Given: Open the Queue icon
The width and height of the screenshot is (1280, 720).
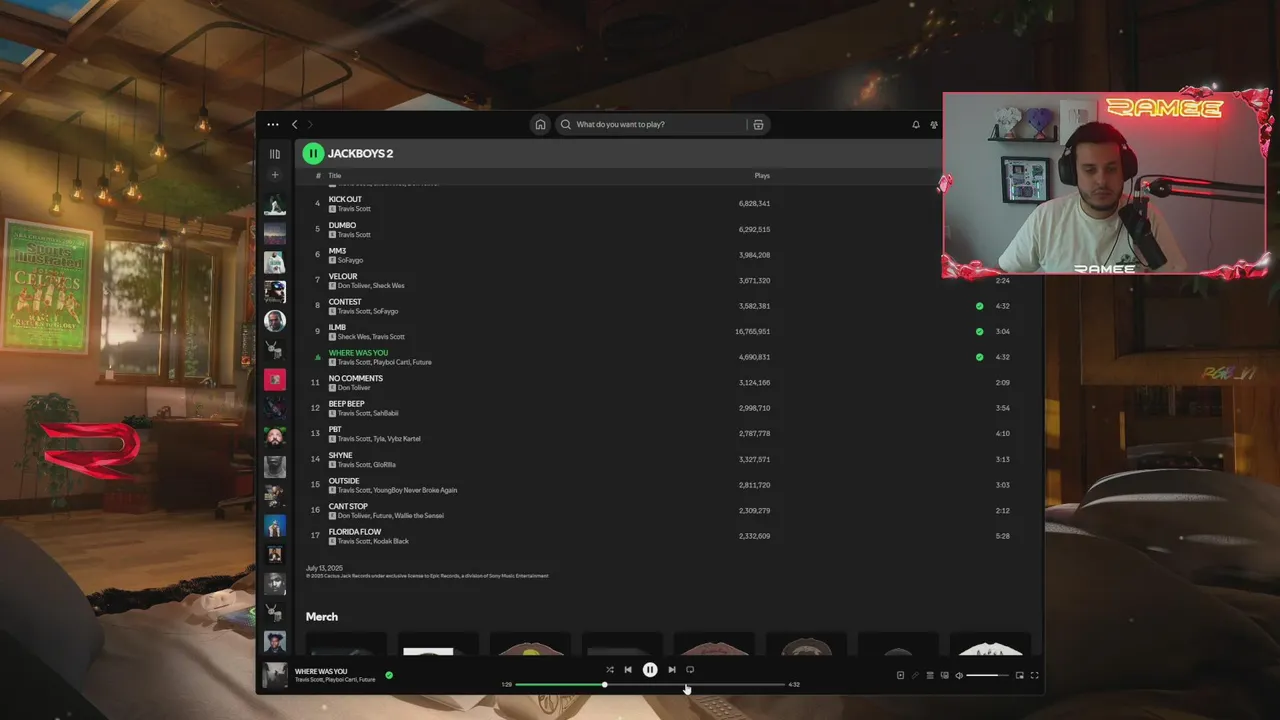Looking at the screenshot, I should click(x=930, y=675).
